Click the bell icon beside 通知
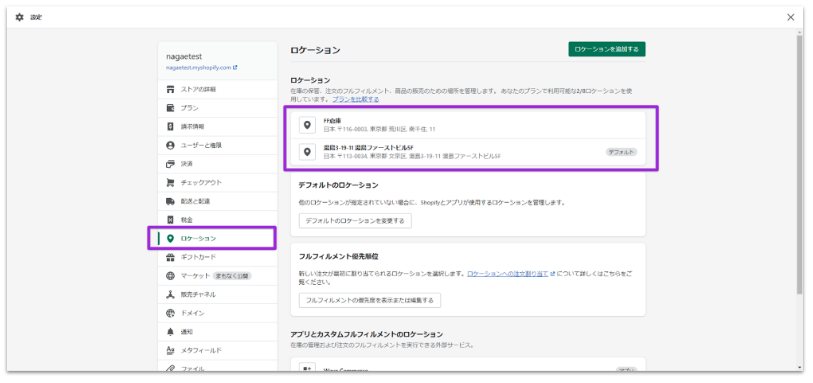Screen dimensions: 813x383 170,332
